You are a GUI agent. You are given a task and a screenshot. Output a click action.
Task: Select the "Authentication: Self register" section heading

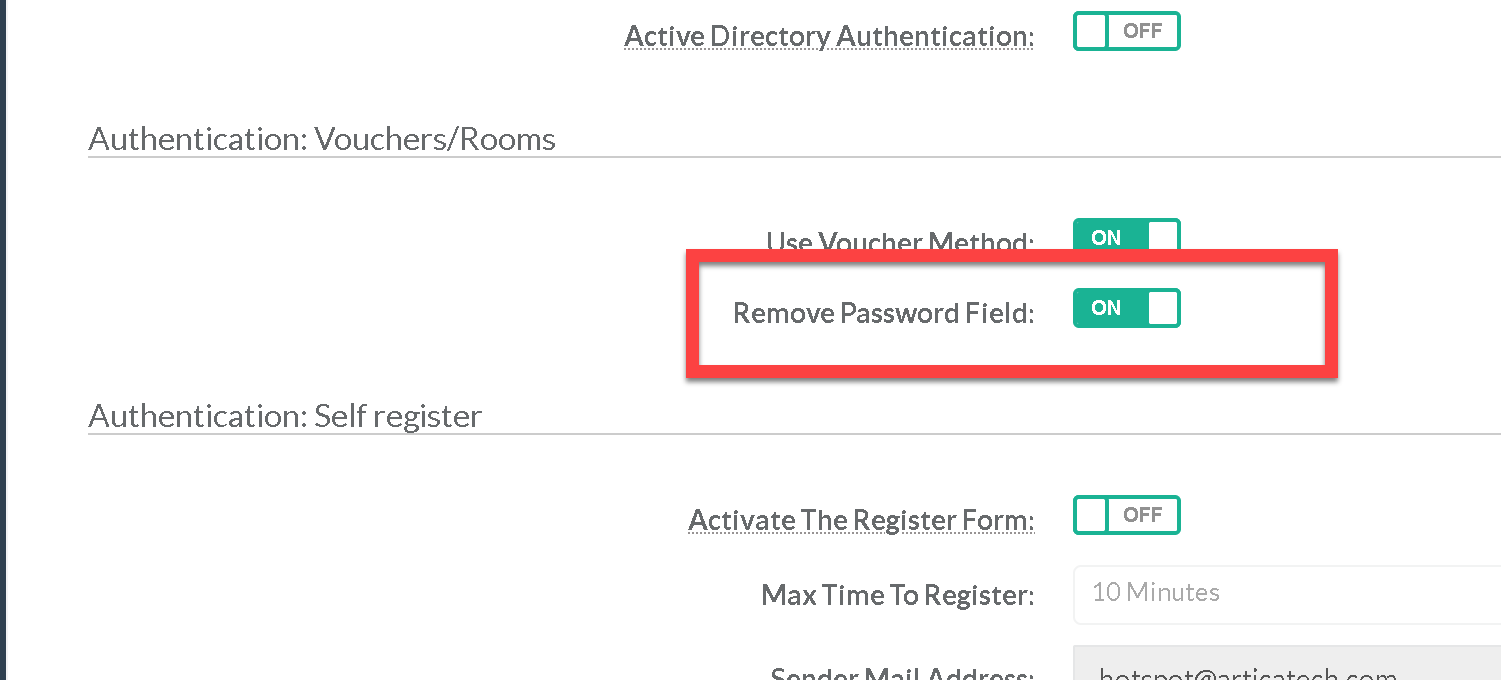click(285, 416)
